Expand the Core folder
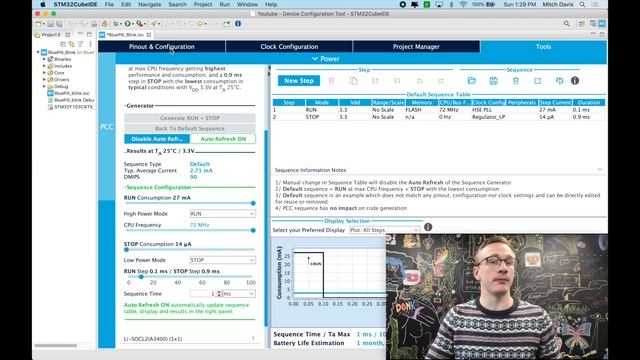This screenshot has height=360, width=640. (44, 73)
